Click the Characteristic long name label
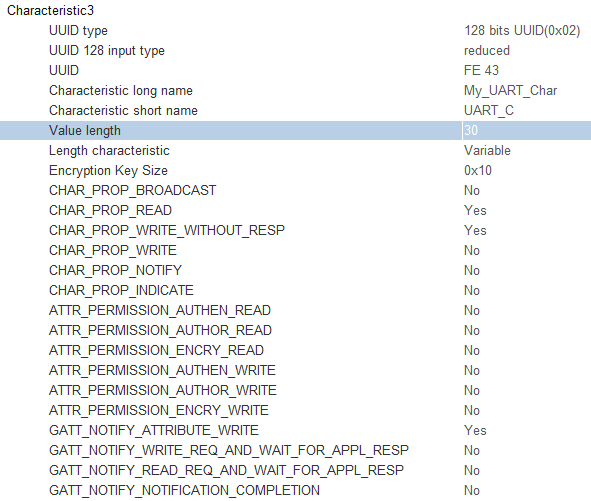The width and height of the screenshot is (591, 501). coord(121,90)
